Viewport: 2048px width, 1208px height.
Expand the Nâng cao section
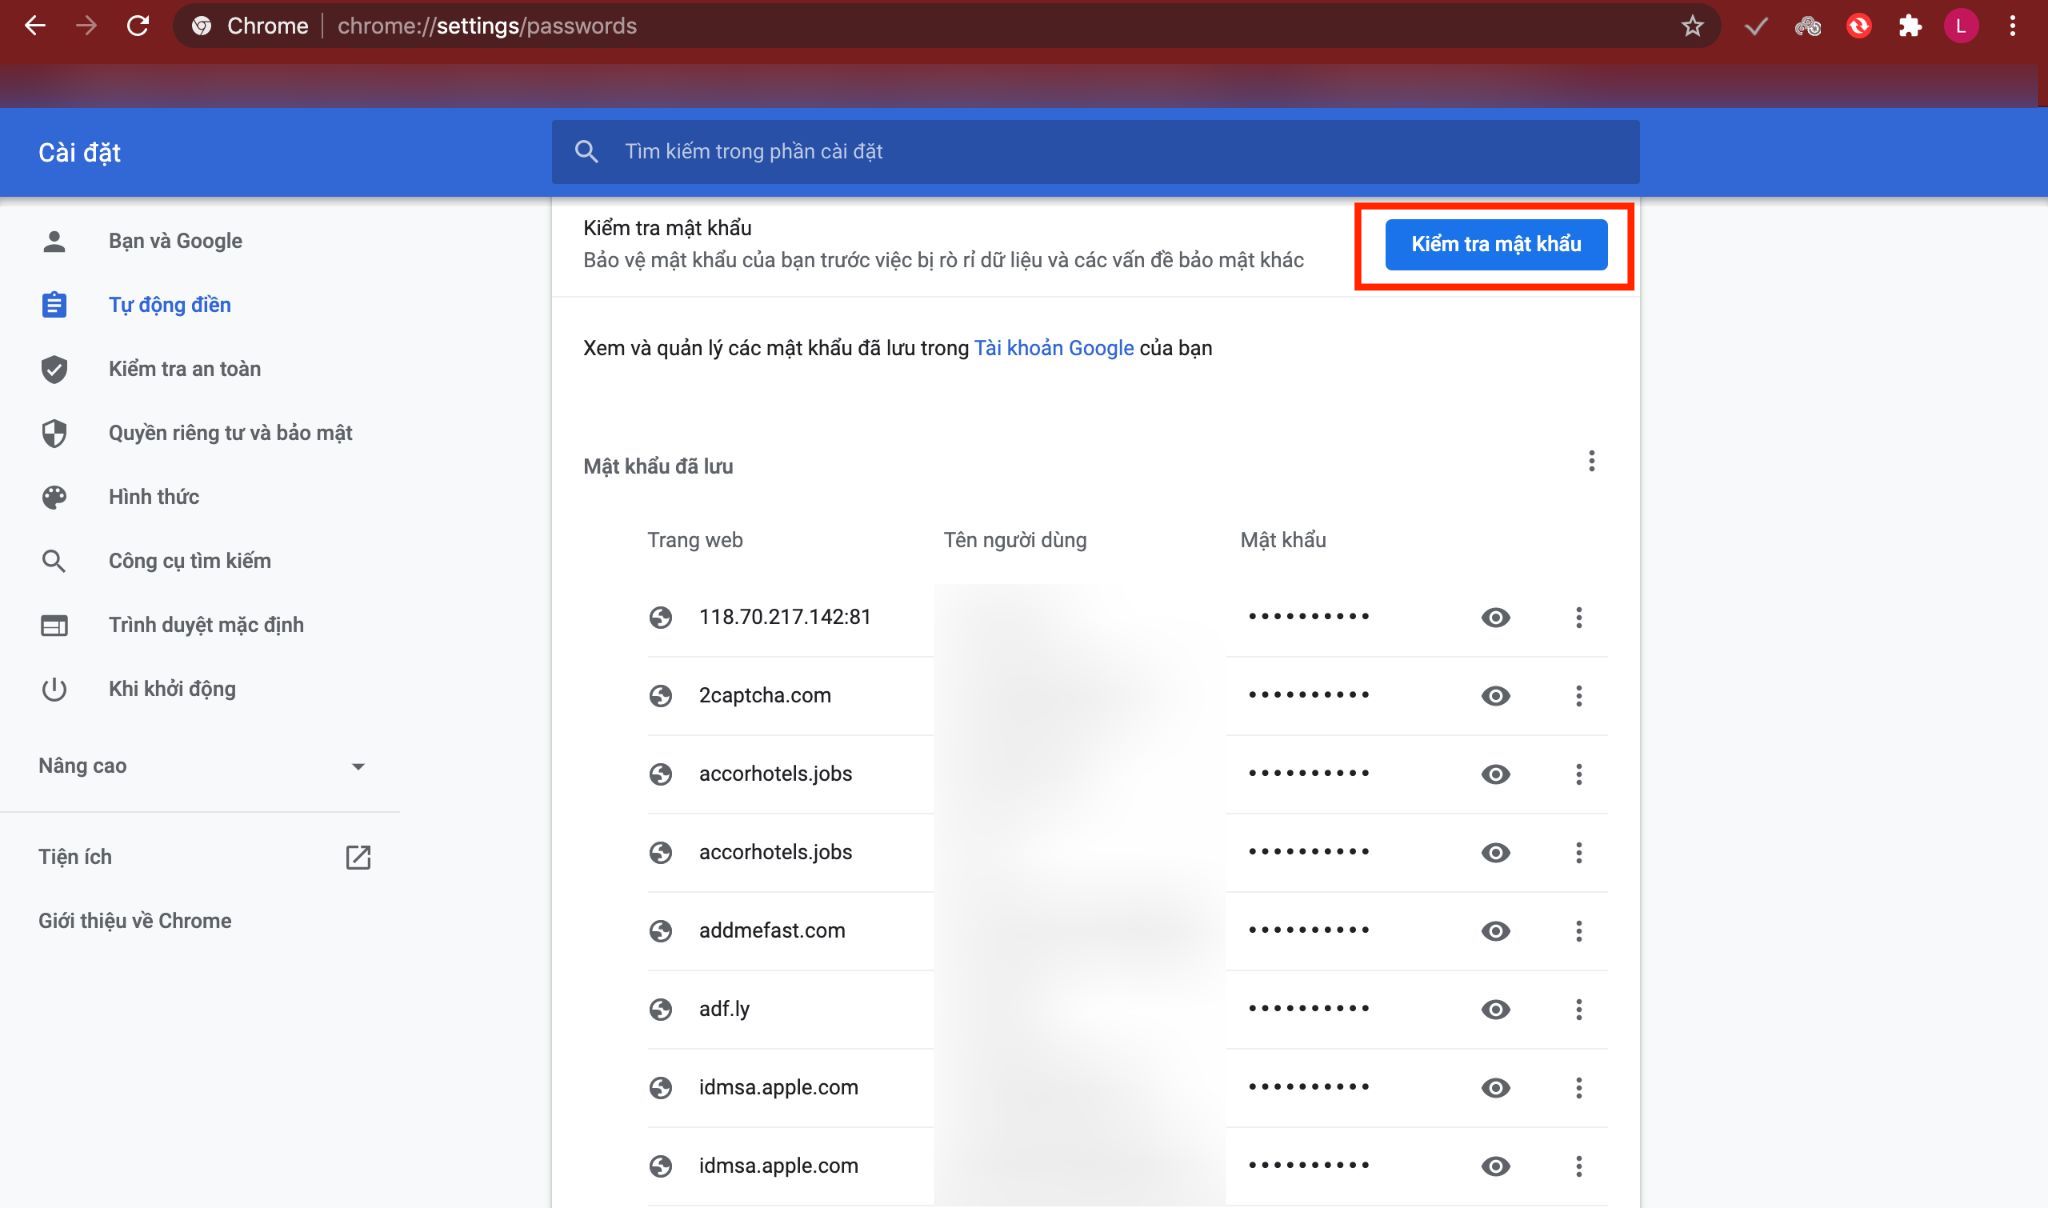pyautogui.click(x=360, y=765)
